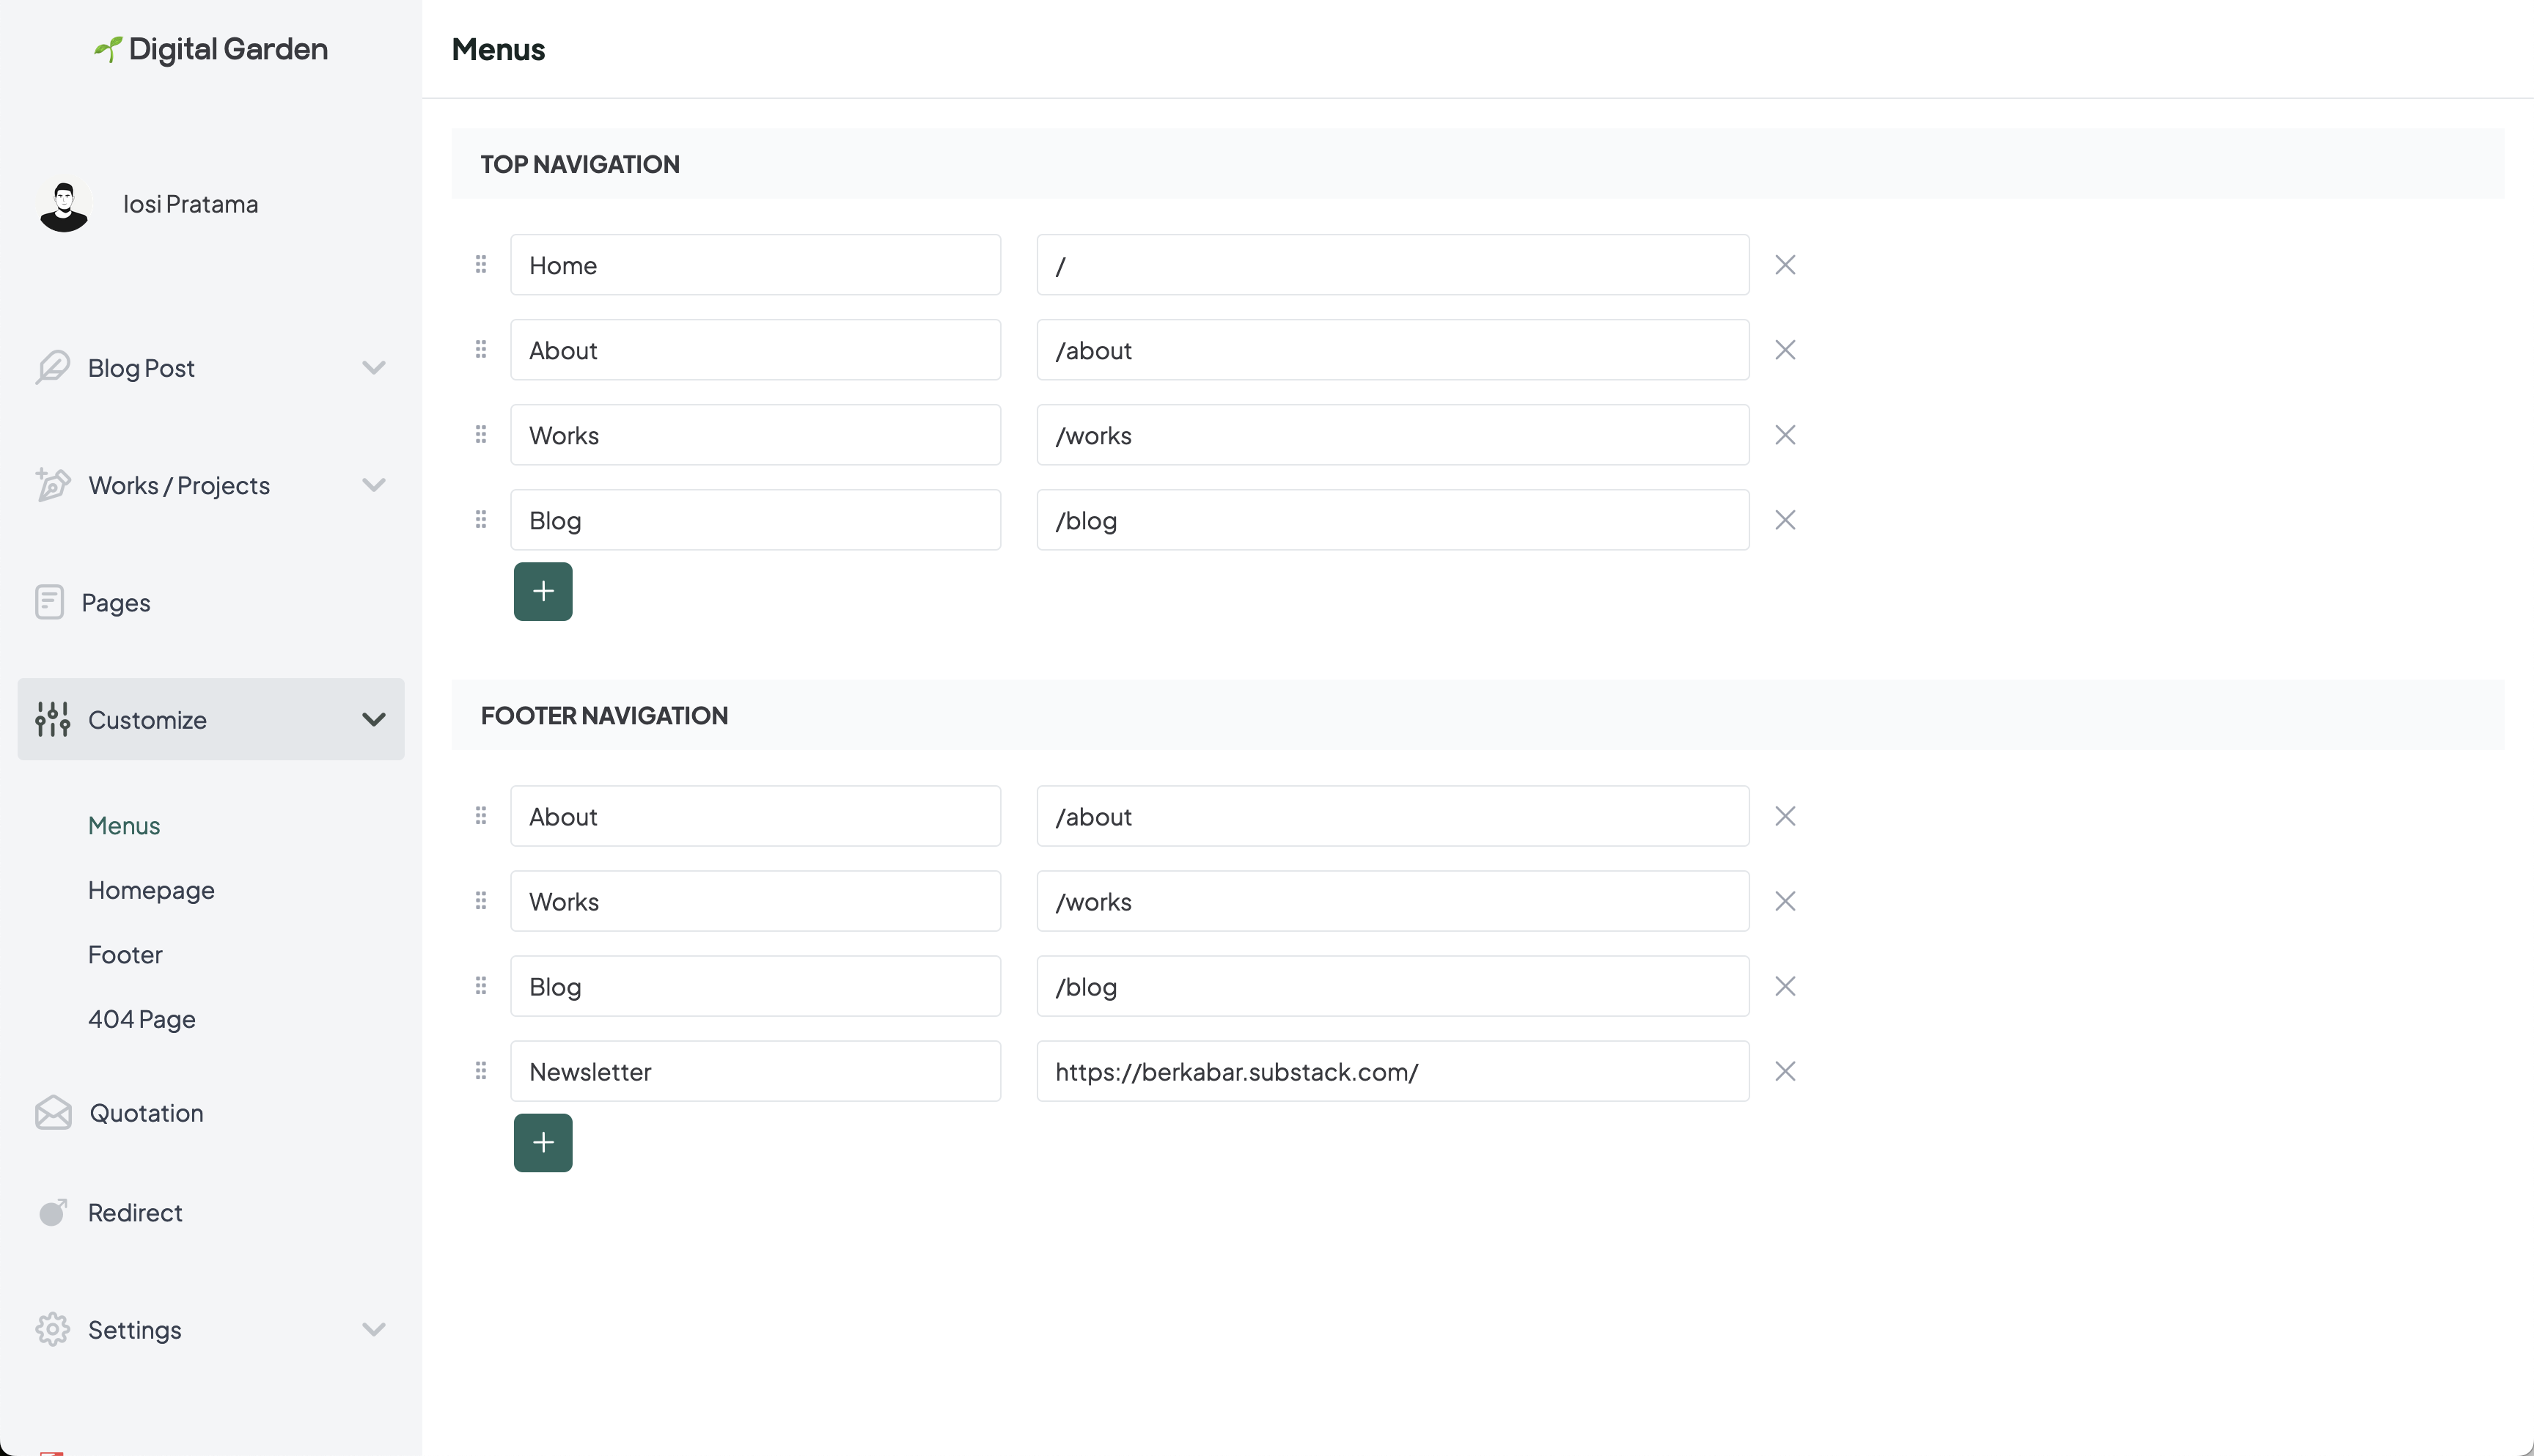Click the Pages document icon
2534x1456 pixels.
pyautogui.click(x=49, y=602)
